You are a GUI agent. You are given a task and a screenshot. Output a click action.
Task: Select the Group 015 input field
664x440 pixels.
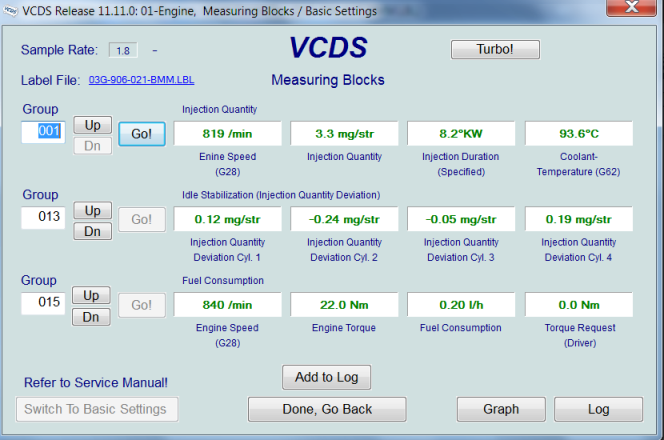tap(43, 303)
